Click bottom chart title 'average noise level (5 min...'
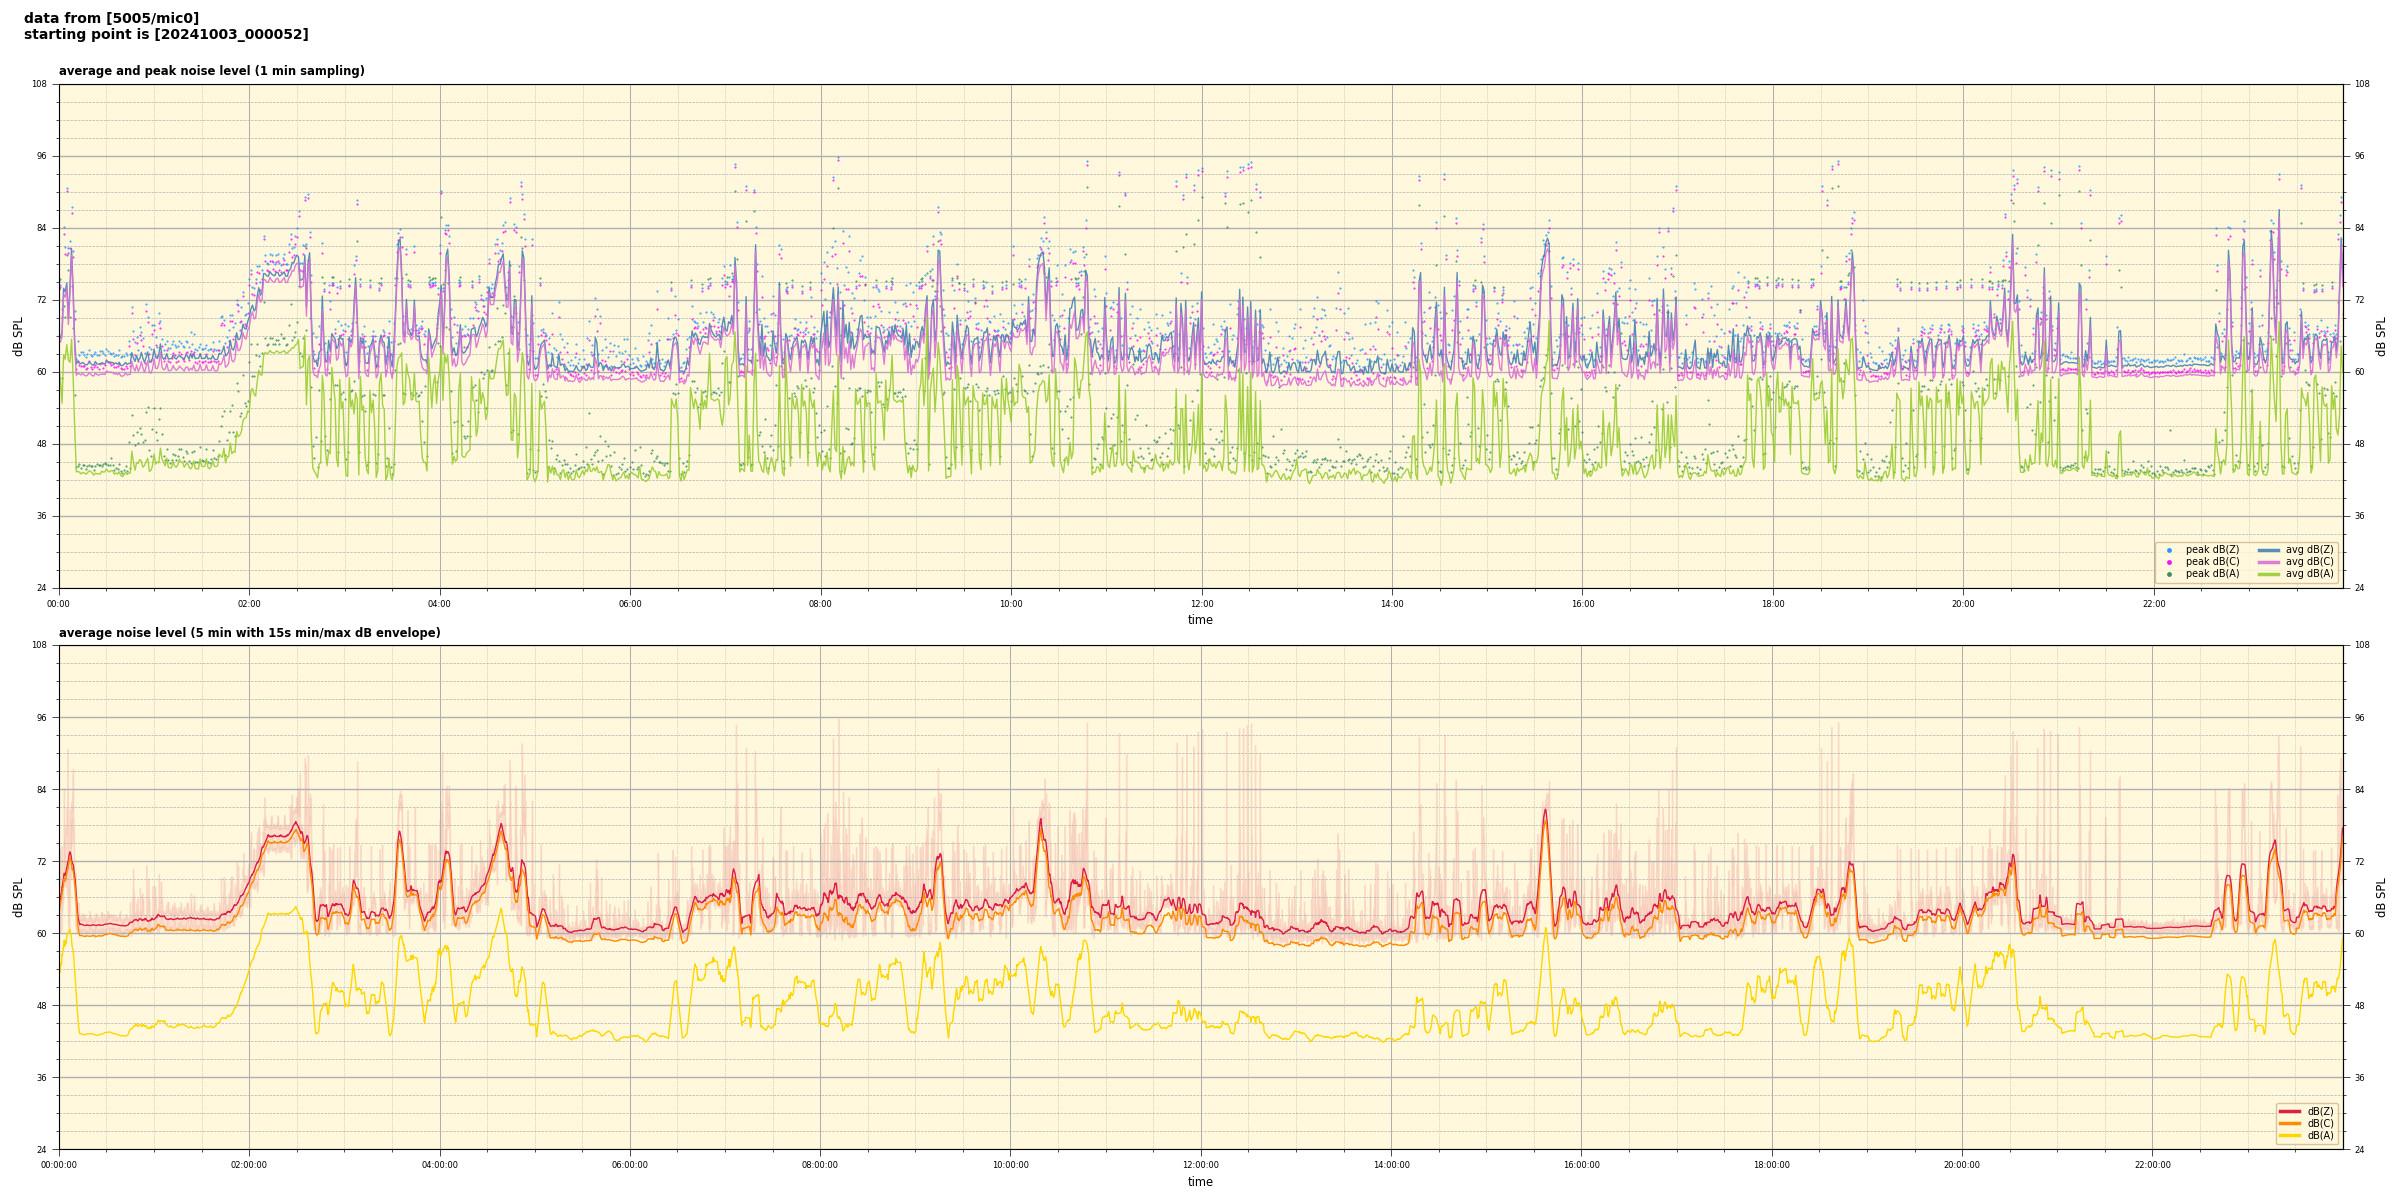 click(x=249, y=633)
